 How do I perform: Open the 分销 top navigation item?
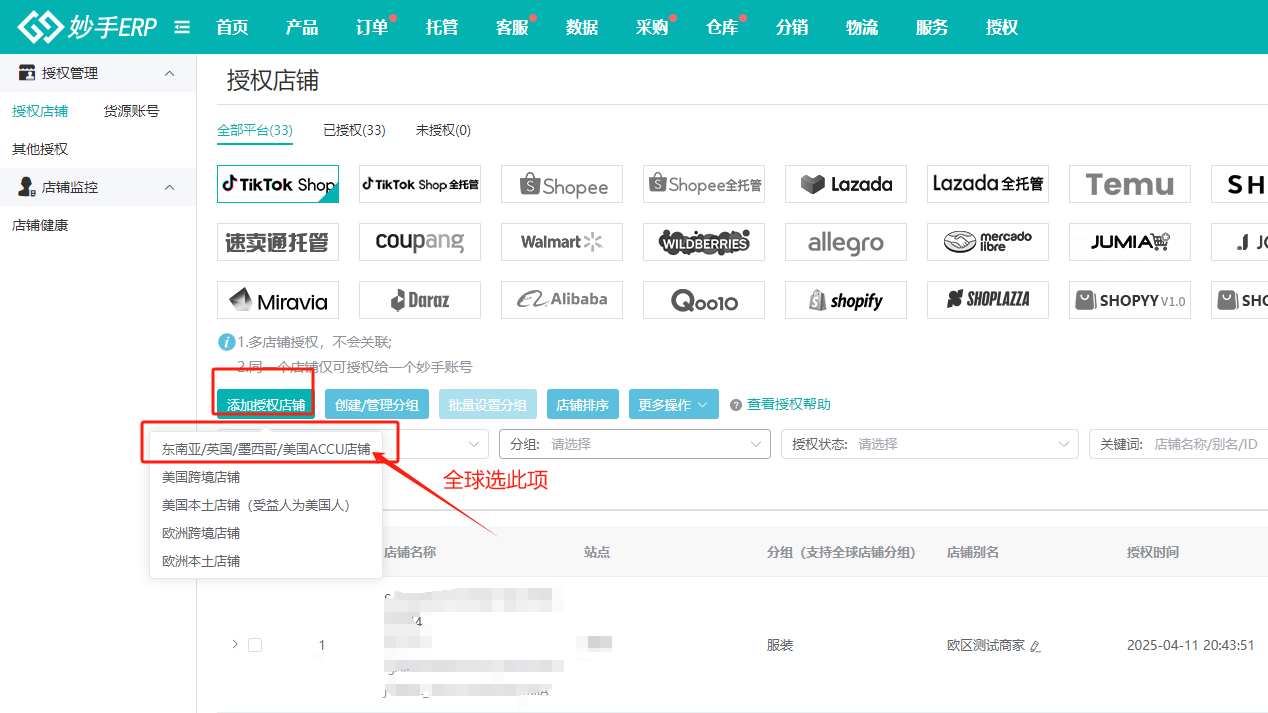(792, 27)
